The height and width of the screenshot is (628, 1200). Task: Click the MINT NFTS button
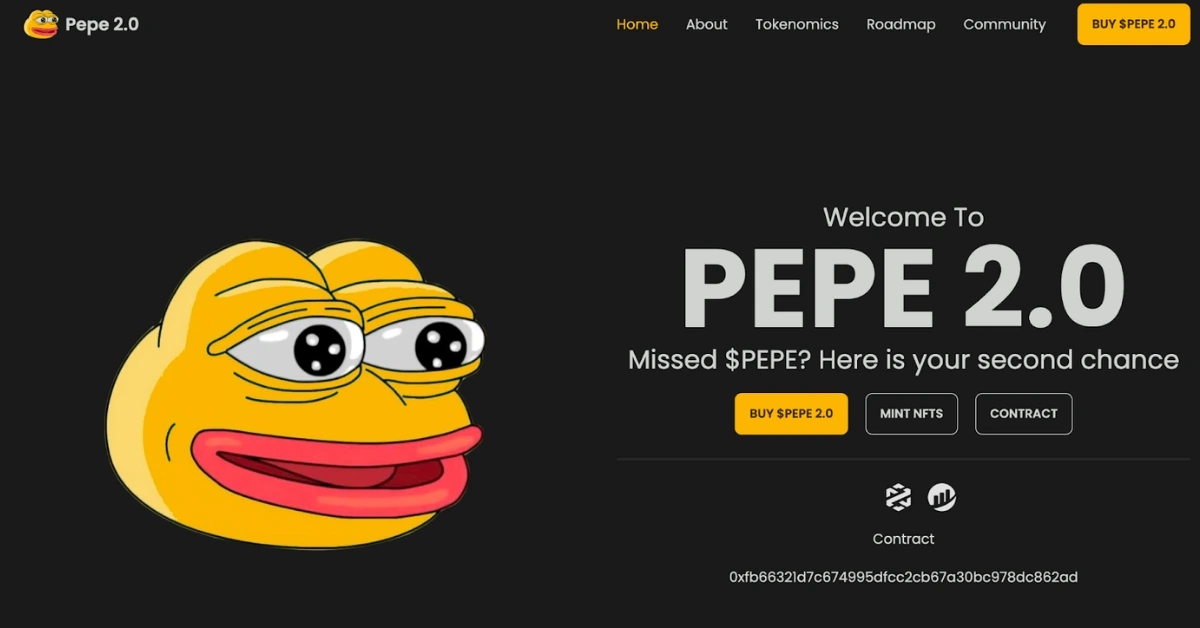coord(911,413)
